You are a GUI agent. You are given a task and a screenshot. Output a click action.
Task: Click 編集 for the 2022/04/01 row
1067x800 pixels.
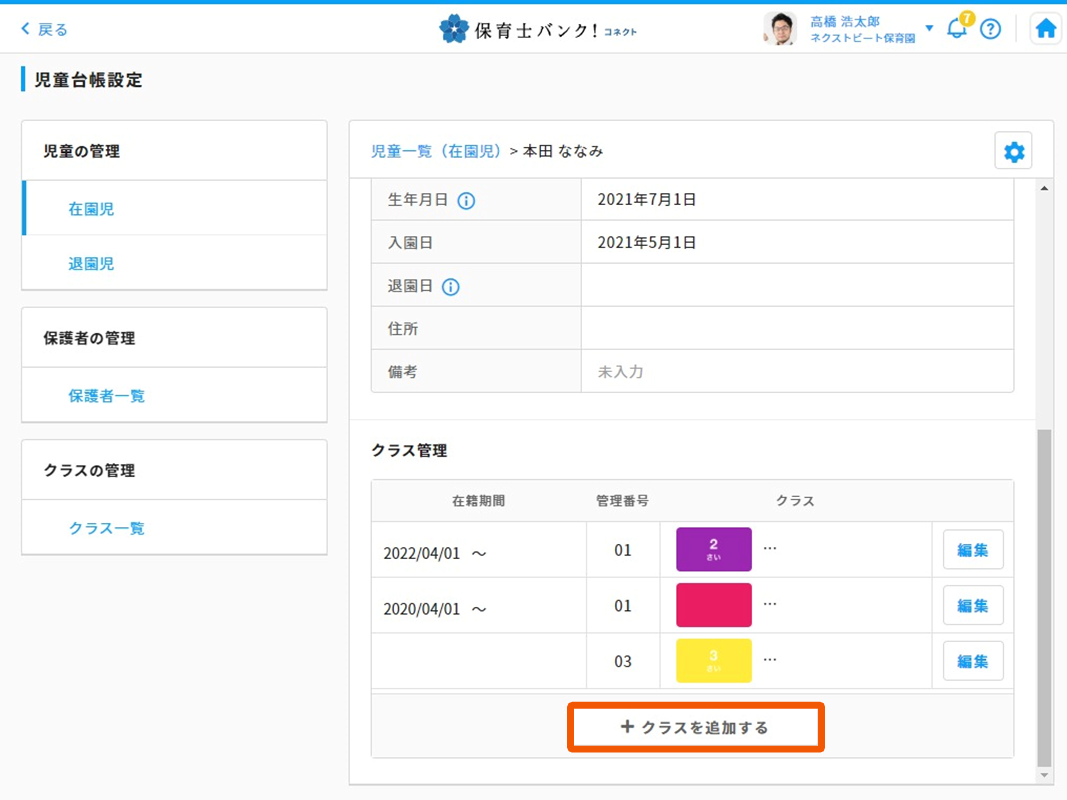tap(972, 550)
